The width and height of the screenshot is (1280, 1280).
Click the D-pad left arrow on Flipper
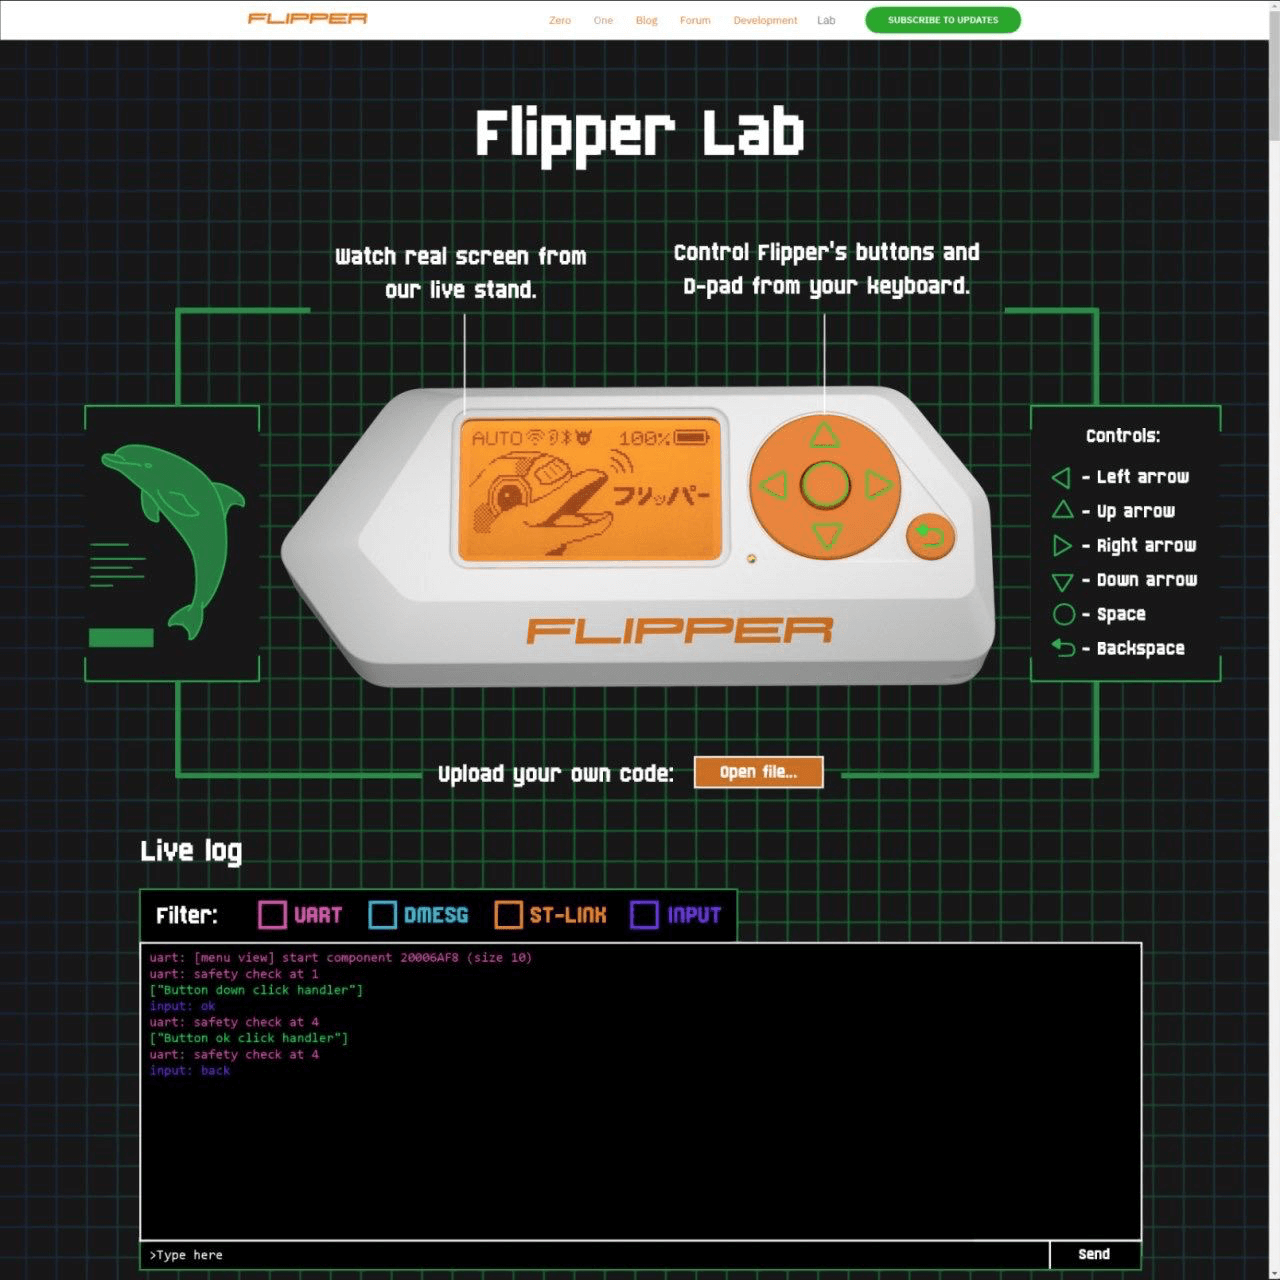772,487
